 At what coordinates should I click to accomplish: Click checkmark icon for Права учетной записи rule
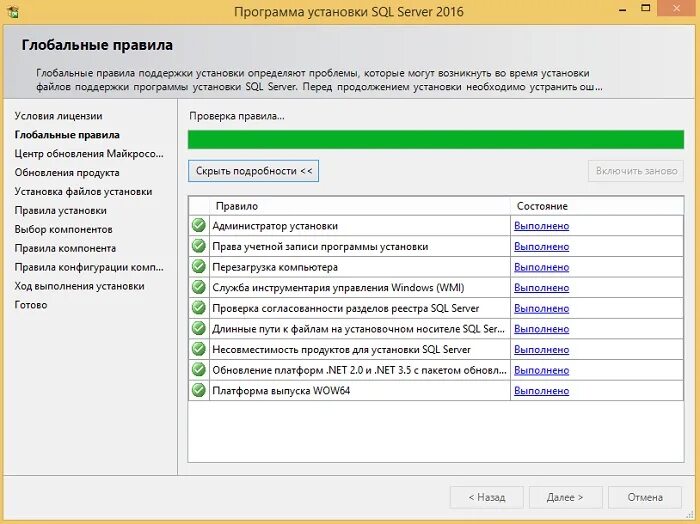199,246
